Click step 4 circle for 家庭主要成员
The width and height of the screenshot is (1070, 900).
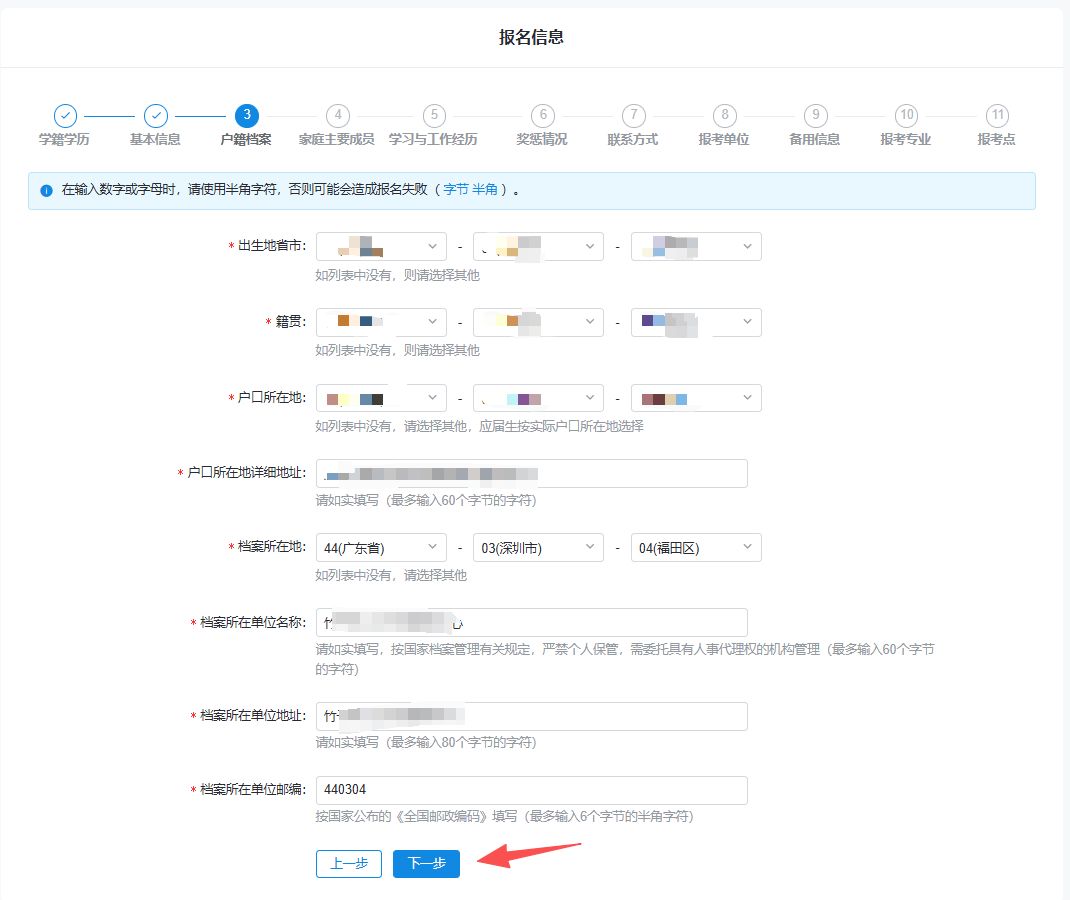(x=337, y=115)
